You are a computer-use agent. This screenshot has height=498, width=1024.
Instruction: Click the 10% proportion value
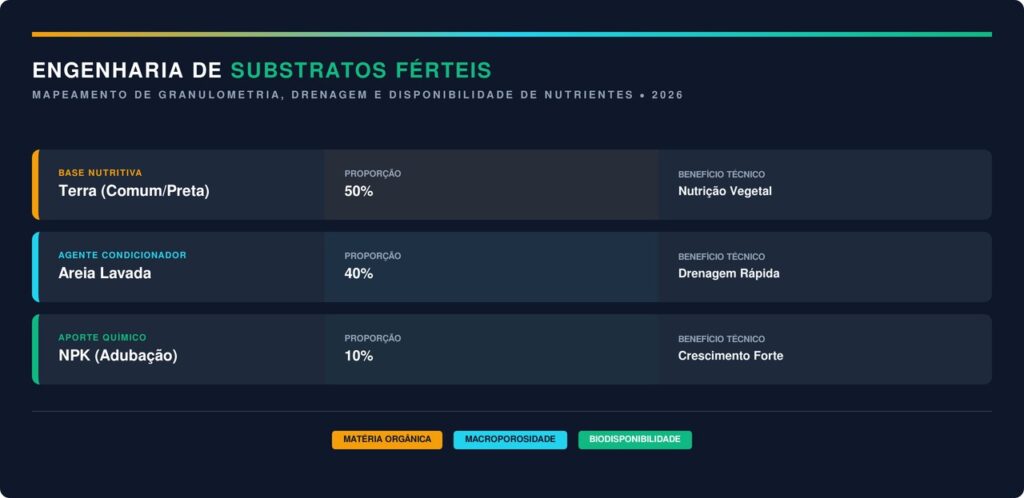pyautogui.click(x=359, y=356)
